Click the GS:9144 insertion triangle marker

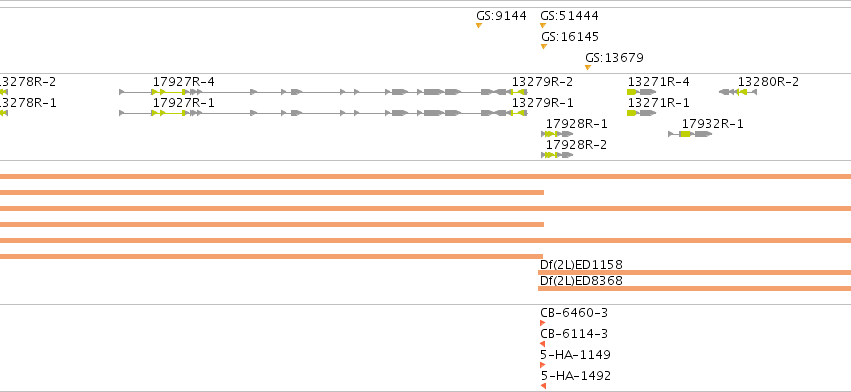click(x=479, y=26)
